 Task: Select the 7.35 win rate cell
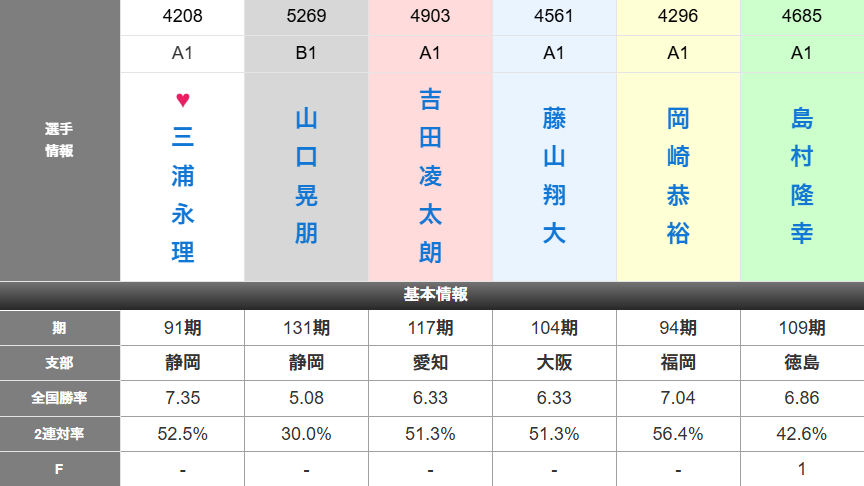click(182, 398)
